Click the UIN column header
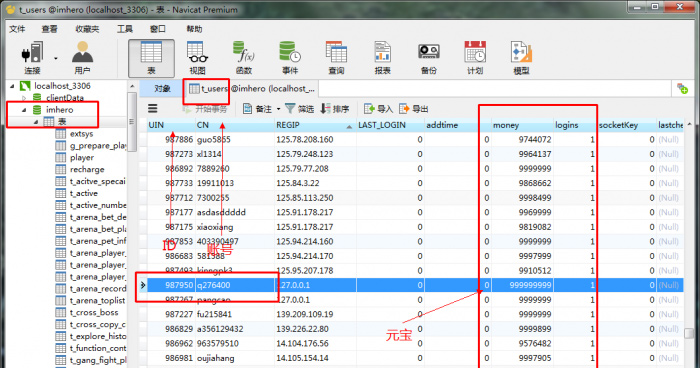Screen dimensions: 700x368 (171, 125)
